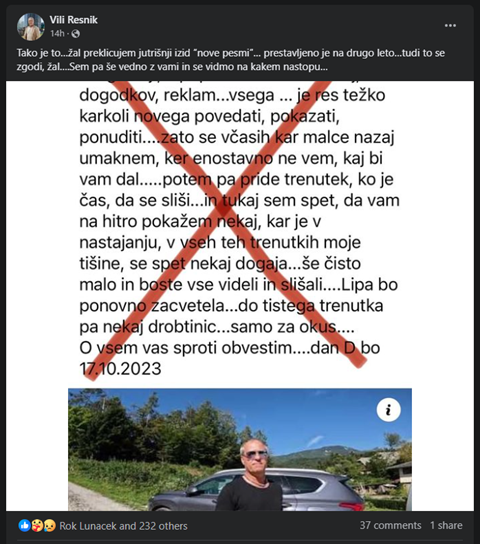
Task: Click the public globe privacy icon
Action: click(x=76, y=34)
